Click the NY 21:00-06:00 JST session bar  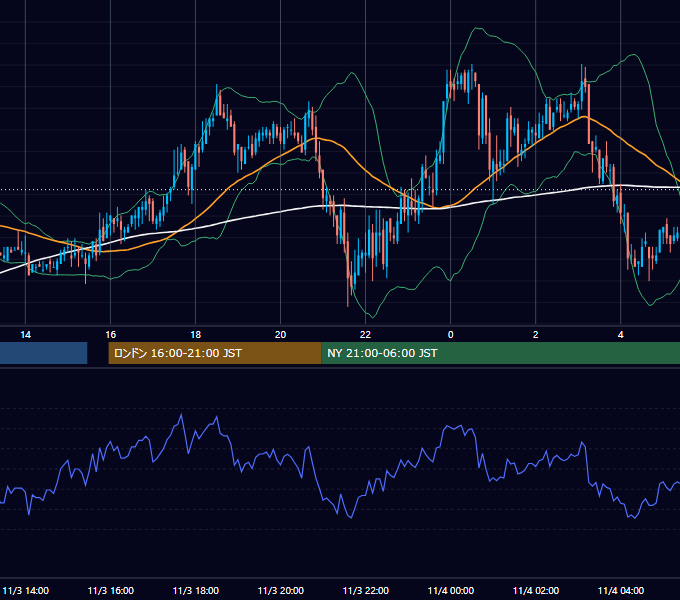(x=500, y=353)
